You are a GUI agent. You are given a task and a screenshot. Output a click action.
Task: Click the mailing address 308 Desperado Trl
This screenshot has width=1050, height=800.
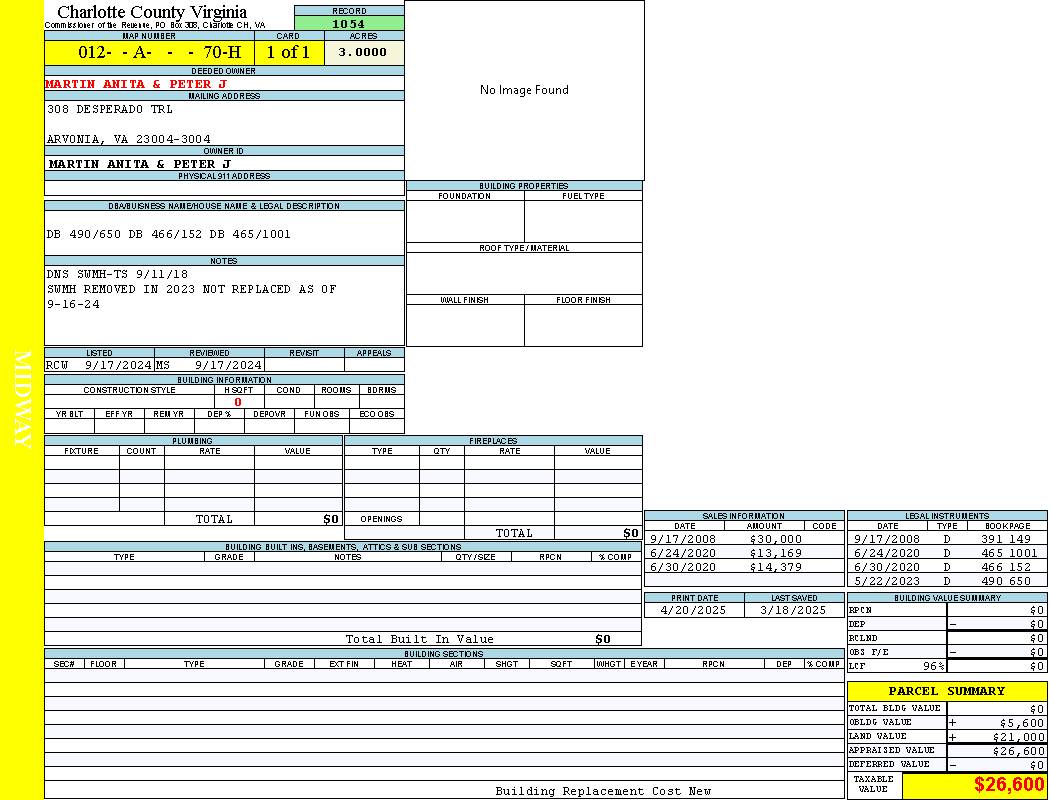[x=110, y=109]
